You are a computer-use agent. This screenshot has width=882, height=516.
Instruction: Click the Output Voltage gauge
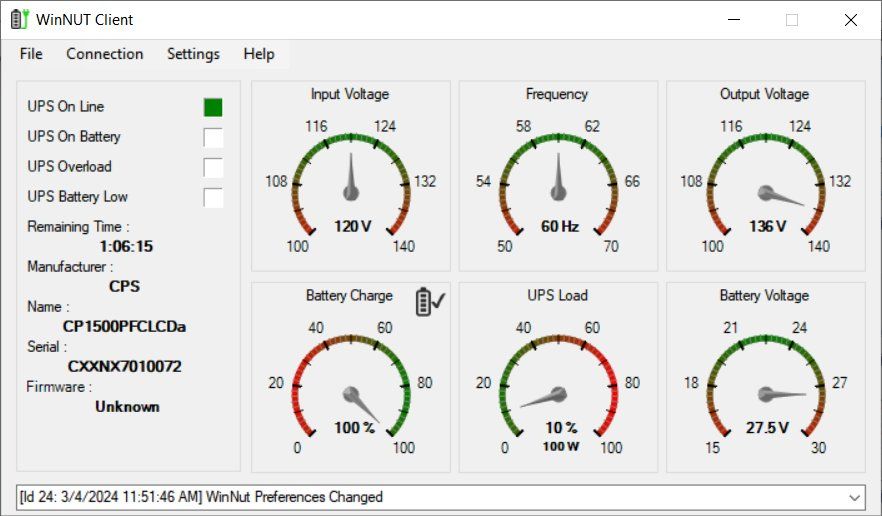766,180
